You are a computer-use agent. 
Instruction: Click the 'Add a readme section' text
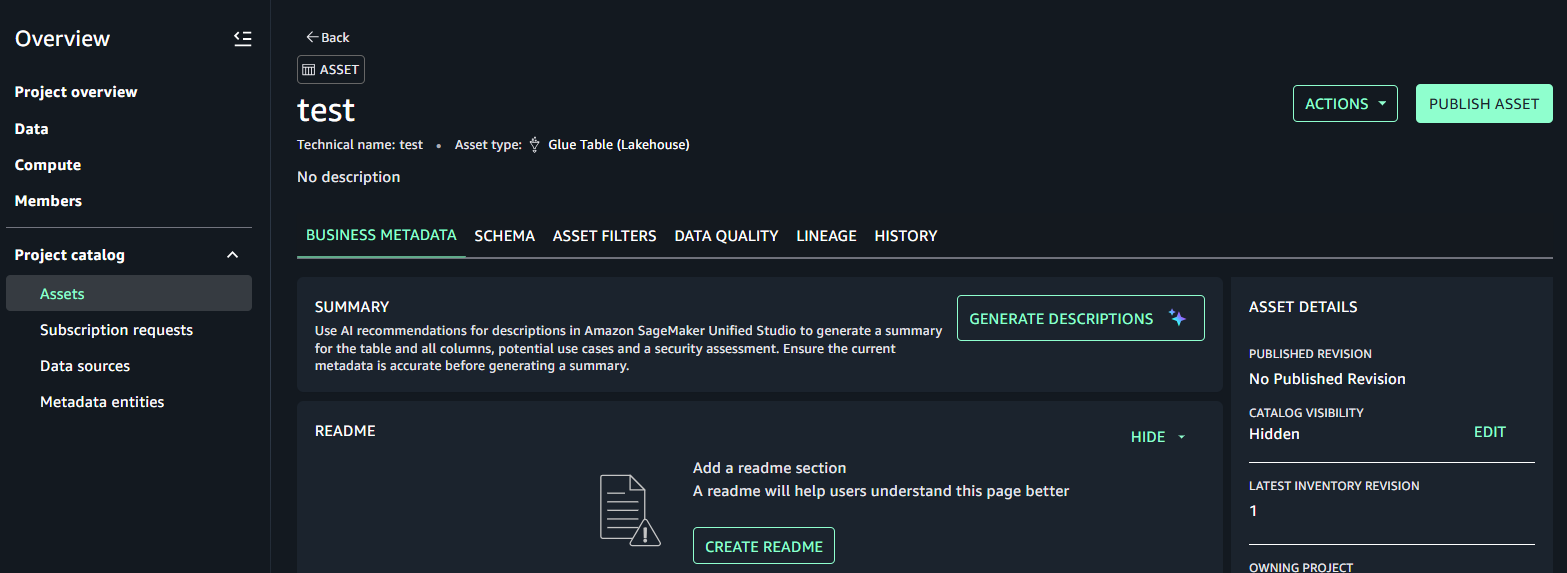[x=769, y=468]
